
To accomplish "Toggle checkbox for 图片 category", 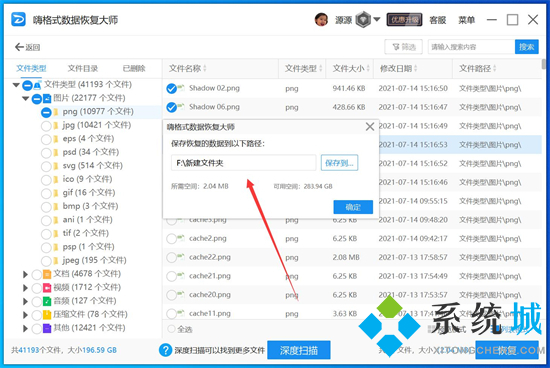I will (37, 99).
